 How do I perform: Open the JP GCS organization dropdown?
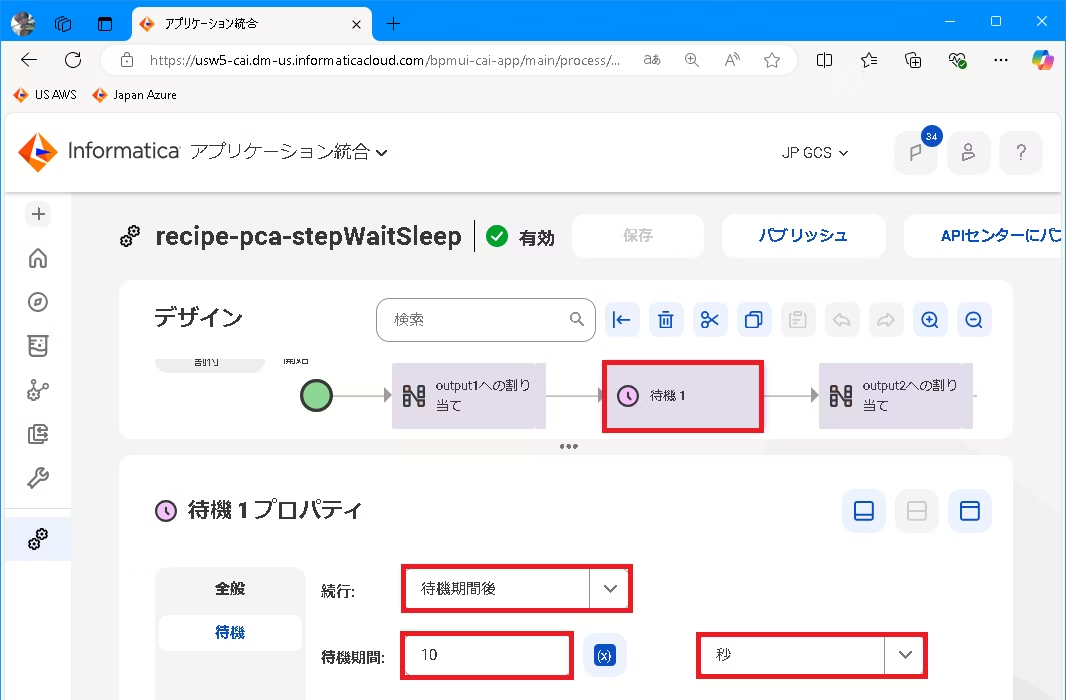click(x=814, y=153)
